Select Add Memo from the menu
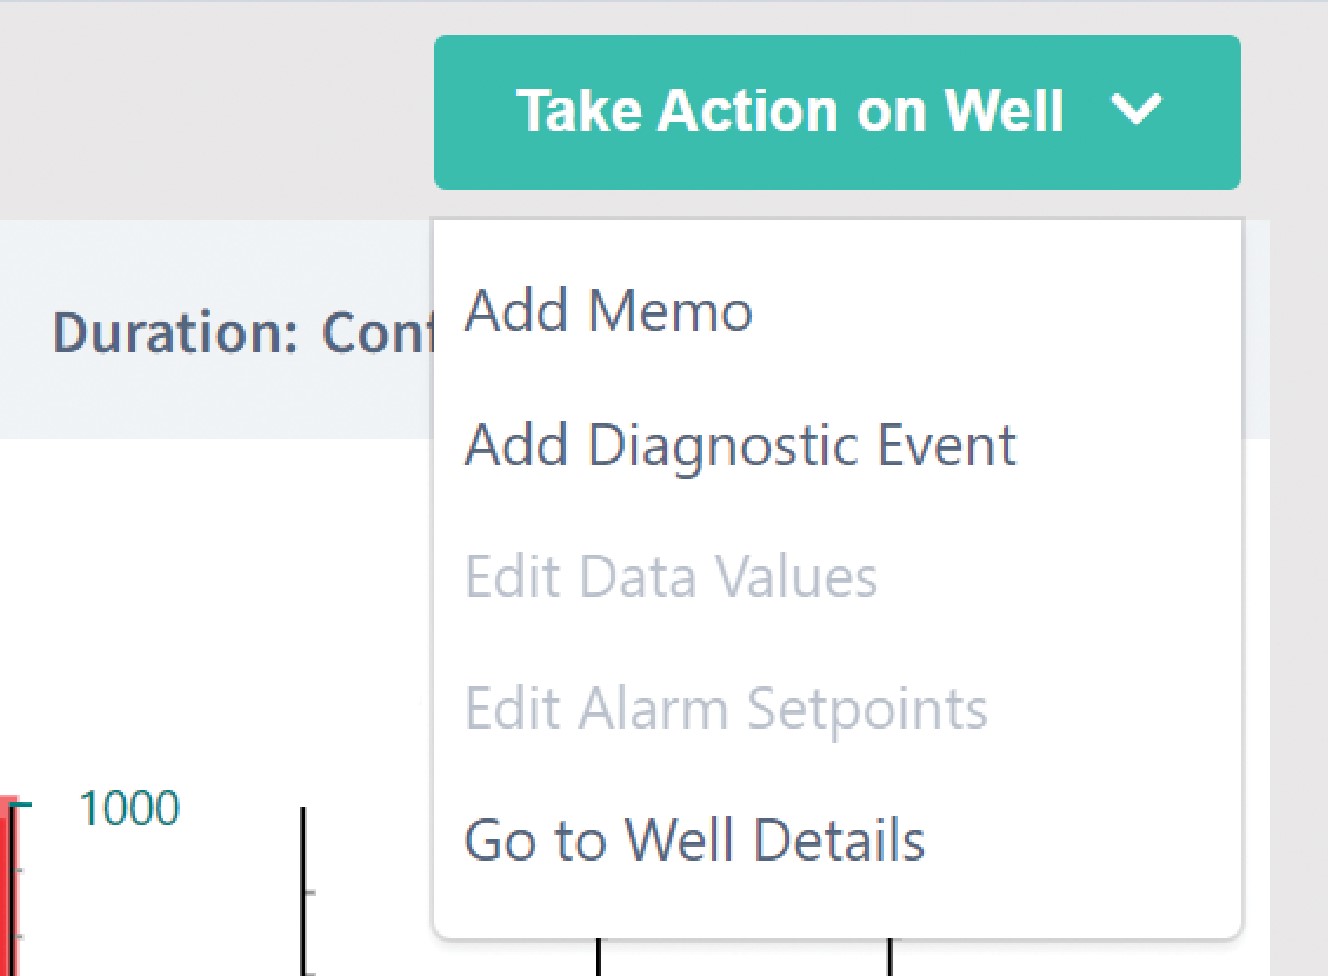 click(x=609, y=310)
